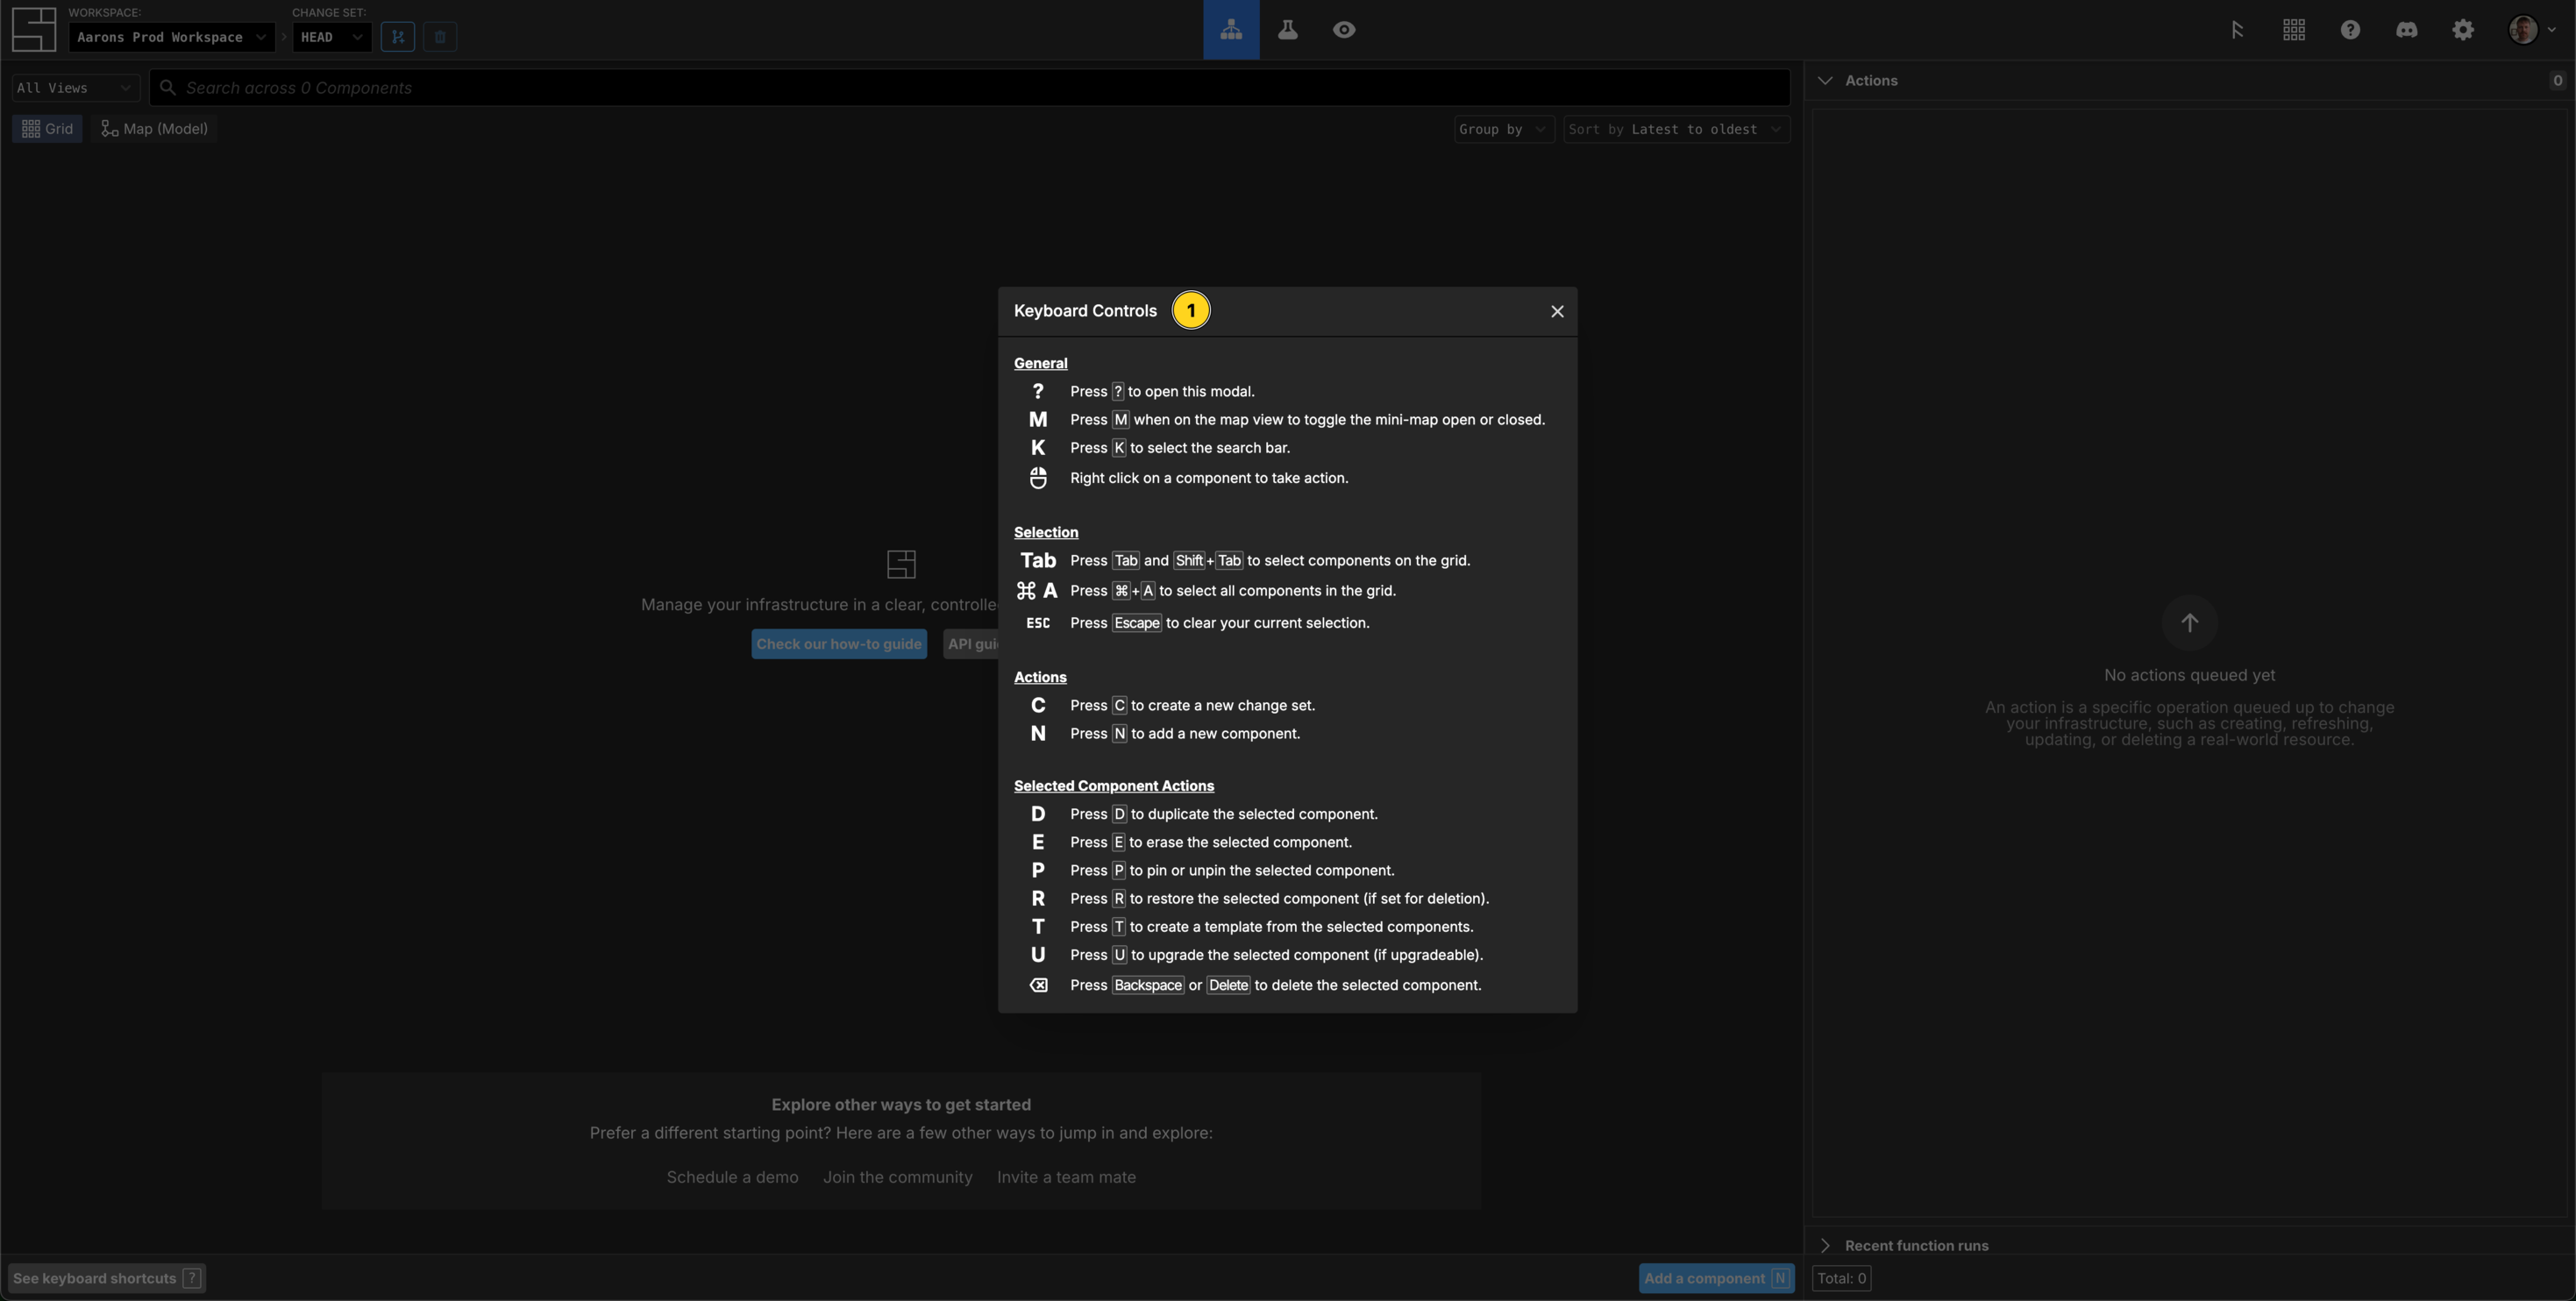
Task: Select the Model diagram icon in top bar
Action: click(x=1231, y=30)
